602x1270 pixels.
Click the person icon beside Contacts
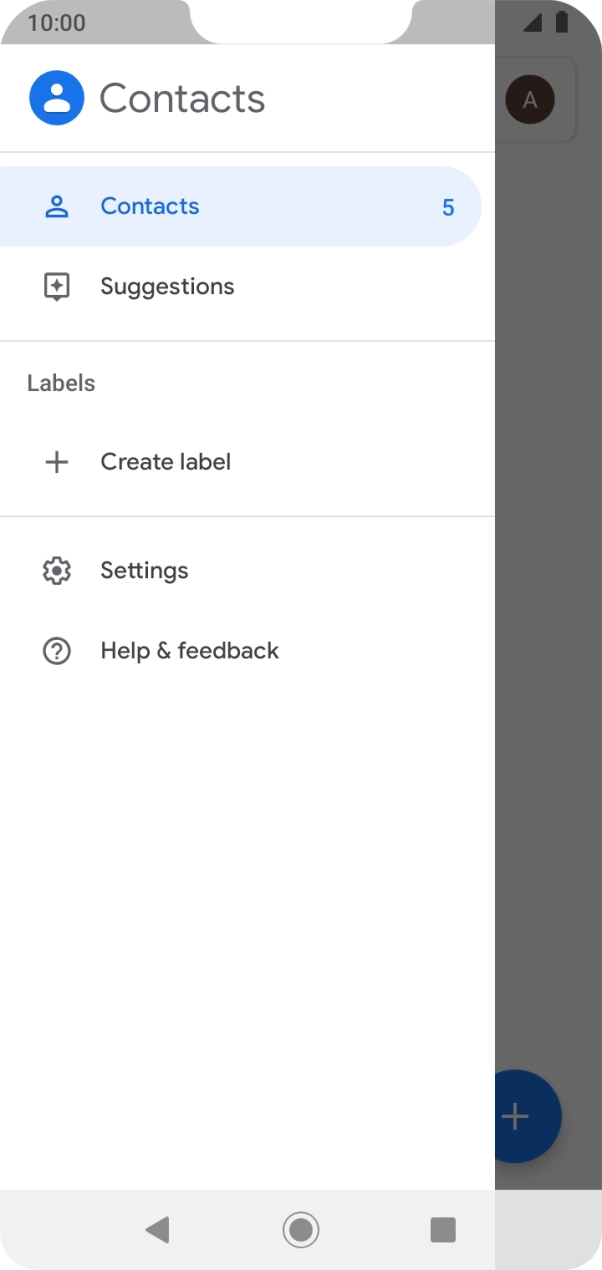click(57, 207)
